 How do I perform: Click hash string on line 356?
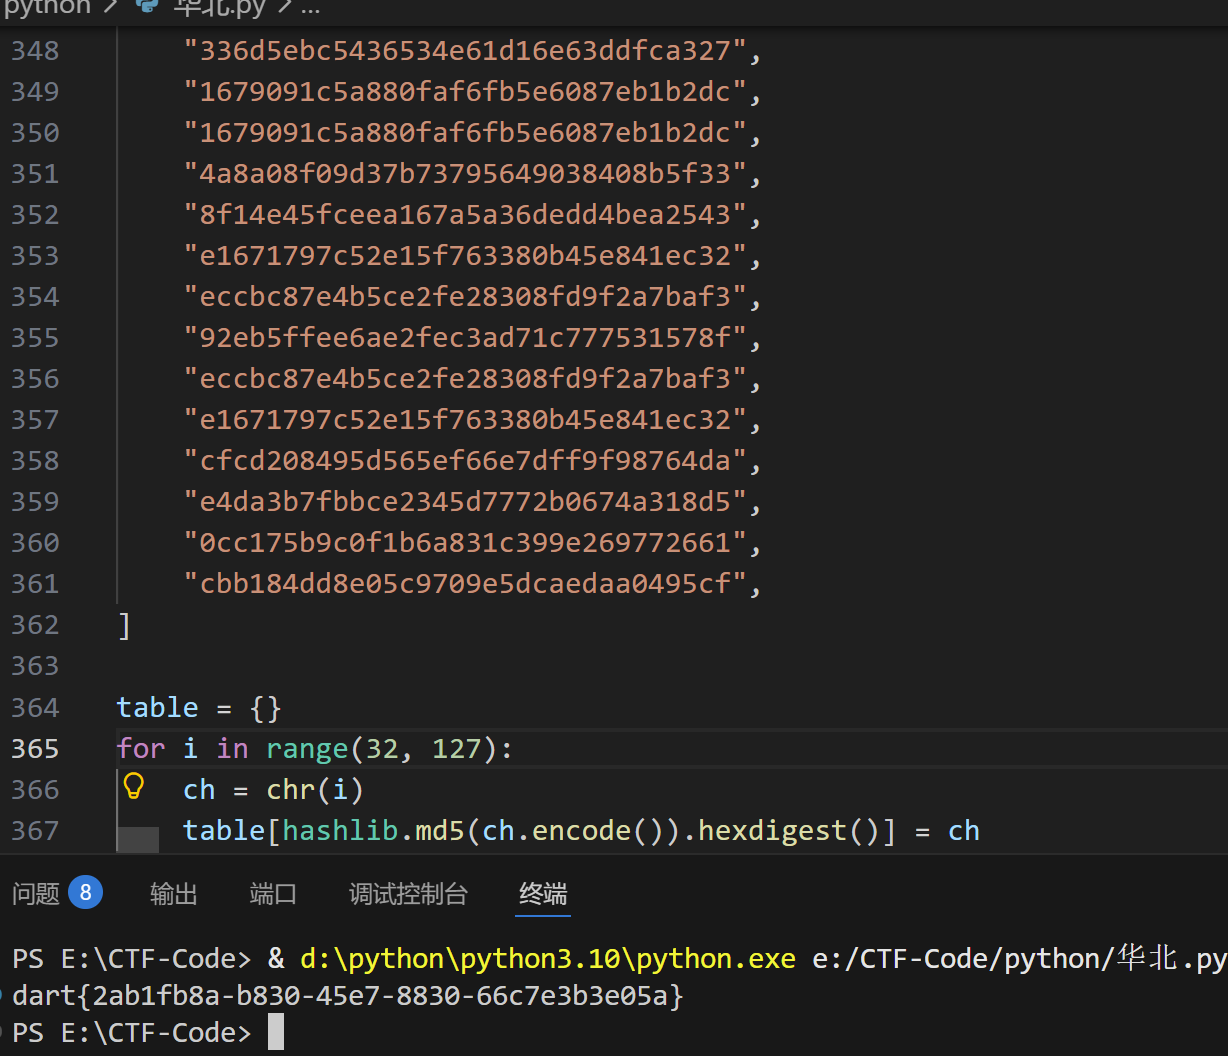[465, 378]
